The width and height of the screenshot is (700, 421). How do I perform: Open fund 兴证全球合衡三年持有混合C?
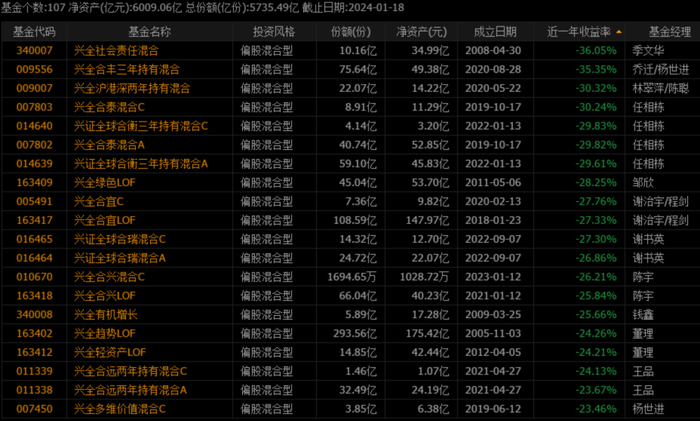(141, 126)
